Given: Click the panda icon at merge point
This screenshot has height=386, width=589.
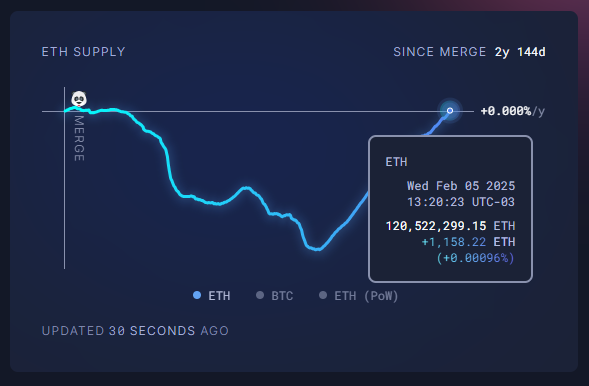Looking at the screenshot, I should coord(79,99).
